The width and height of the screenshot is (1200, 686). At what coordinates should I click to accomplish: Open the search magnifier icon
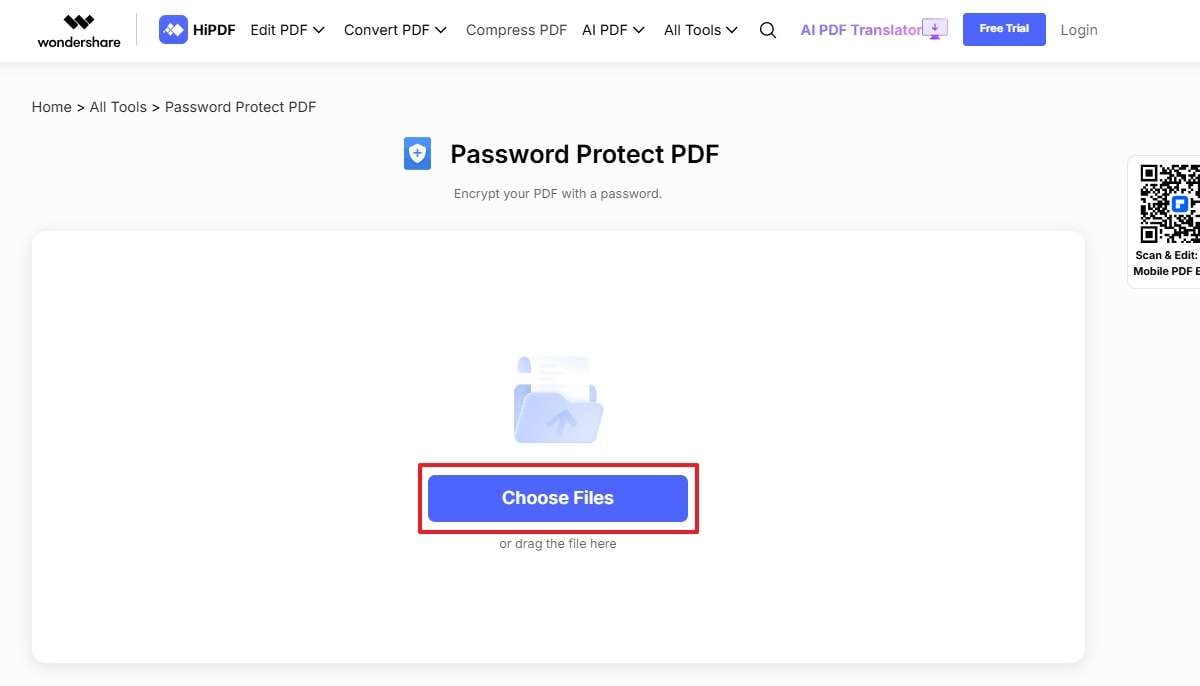point(768,30)
